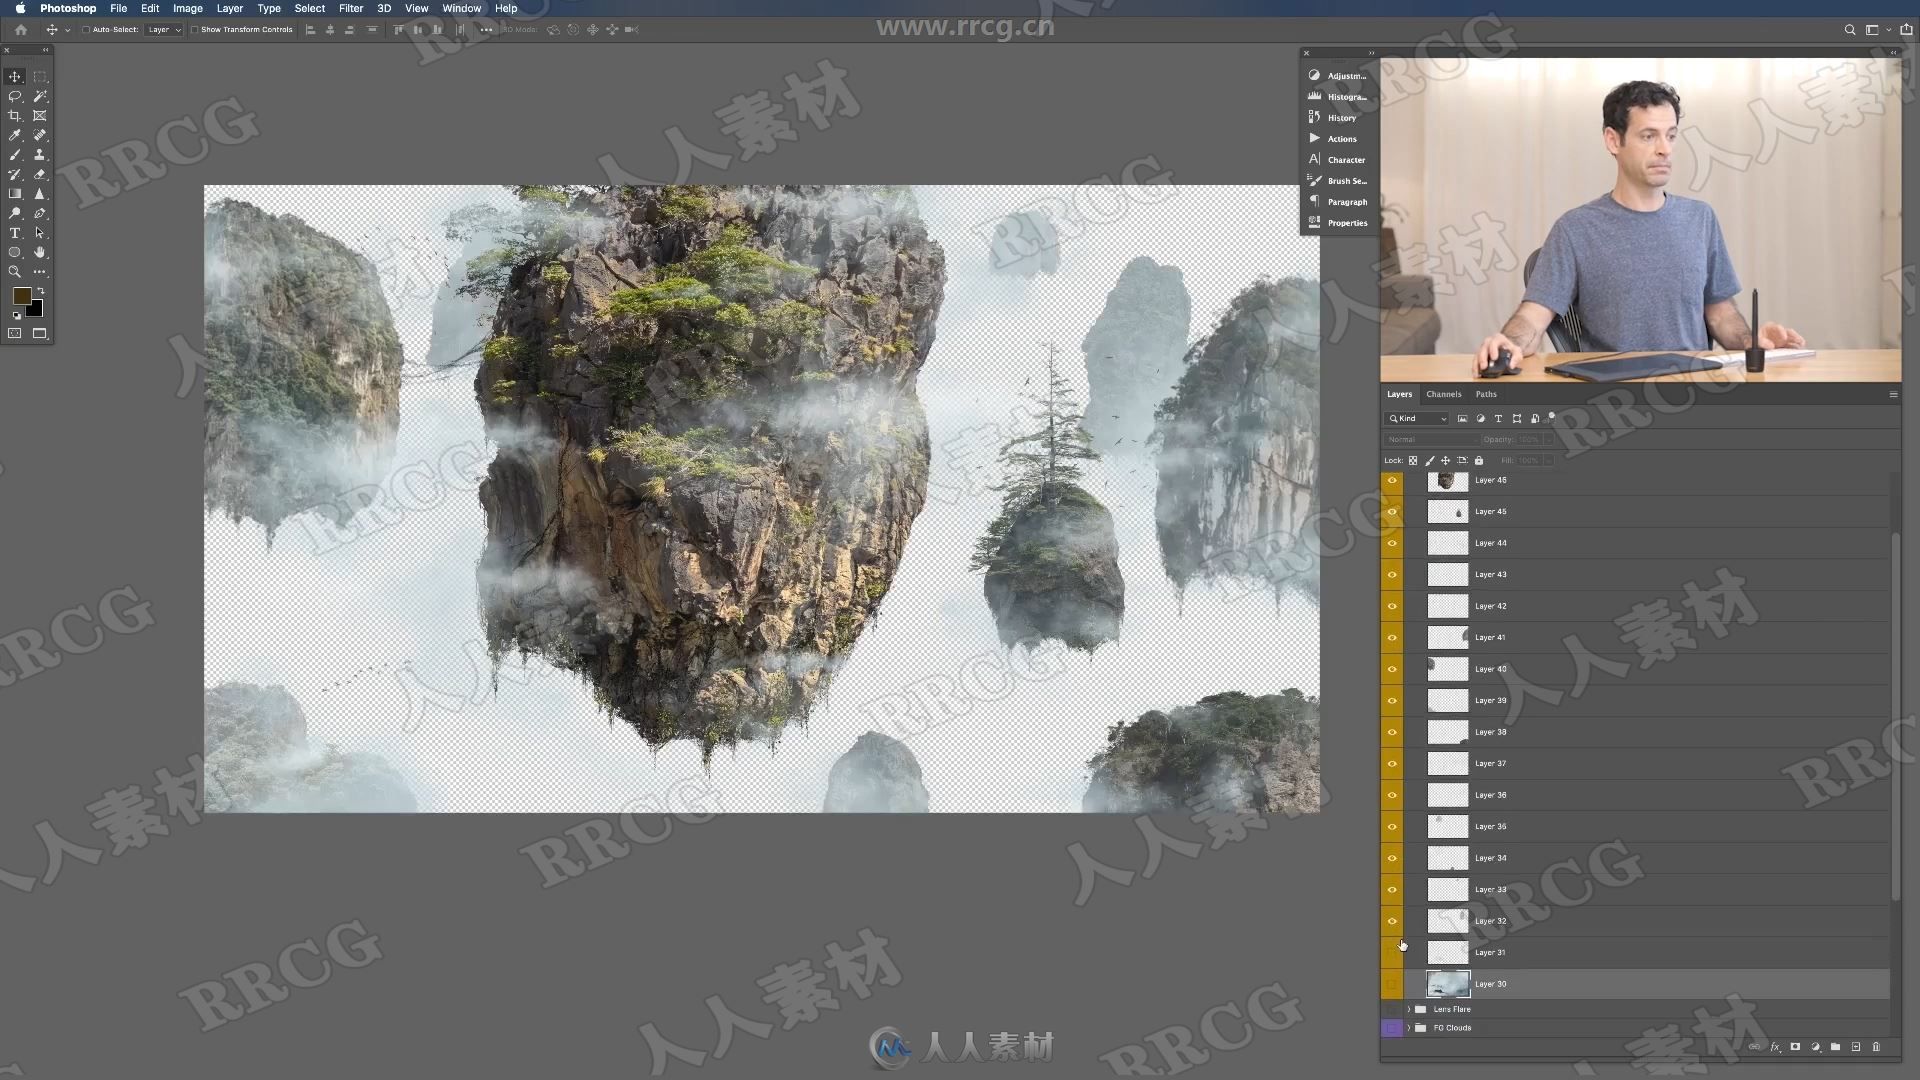Reset to default foreground/background colors
1920x1080 pixels.
tap(16, 315)
